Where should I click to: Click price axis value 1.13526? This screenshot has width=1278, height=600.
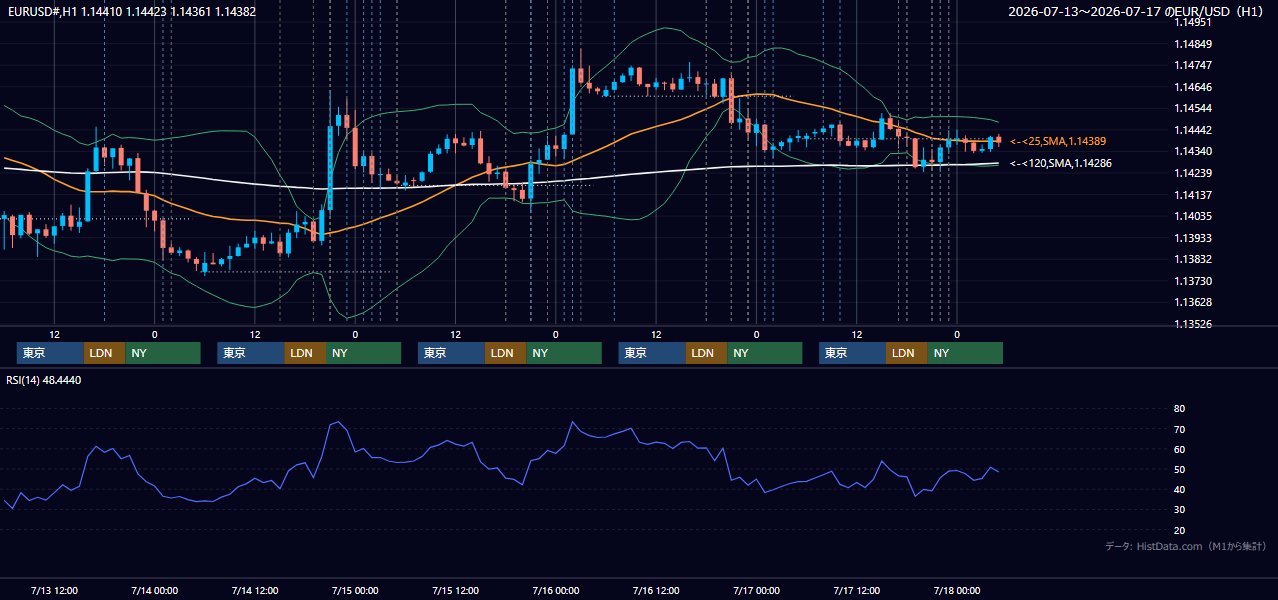(1194, 324)
